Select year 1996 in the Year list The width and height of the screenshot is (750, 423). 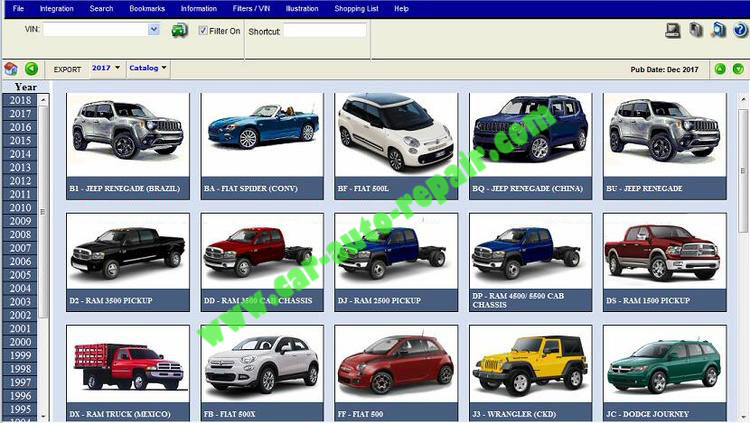pos(20,396)
